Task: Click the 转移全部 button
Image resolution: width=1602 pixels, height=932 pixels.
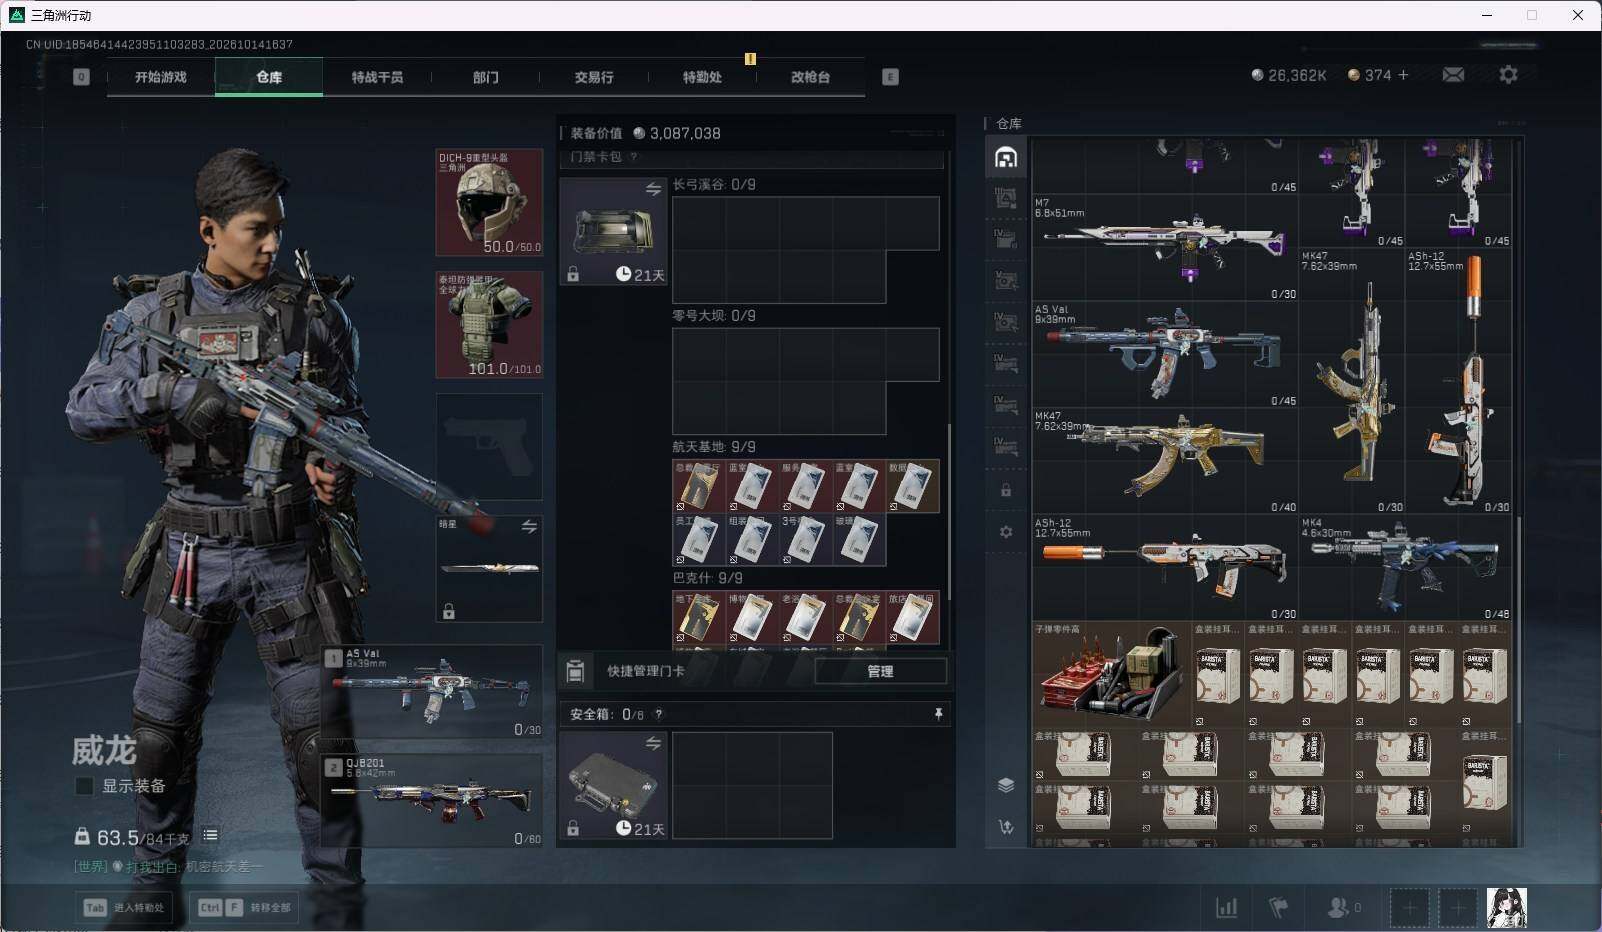Action: coord(244,907)
